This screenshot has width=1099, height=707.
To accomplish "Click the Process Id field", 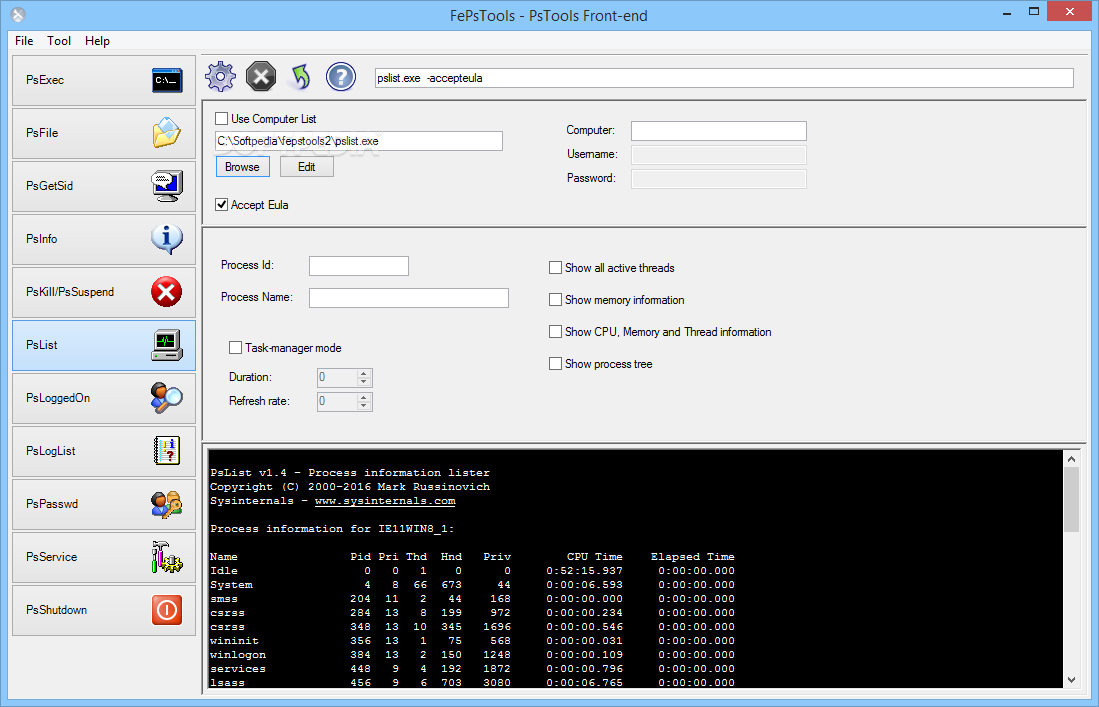I will pyautogui.click(x=359, y=266).
